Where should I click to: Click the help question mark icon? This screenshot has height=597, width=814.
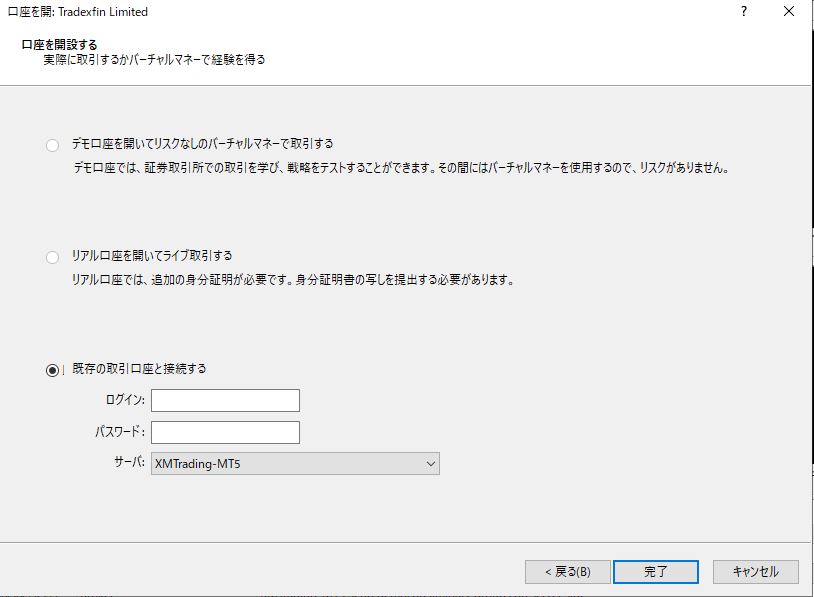point(744,11)
